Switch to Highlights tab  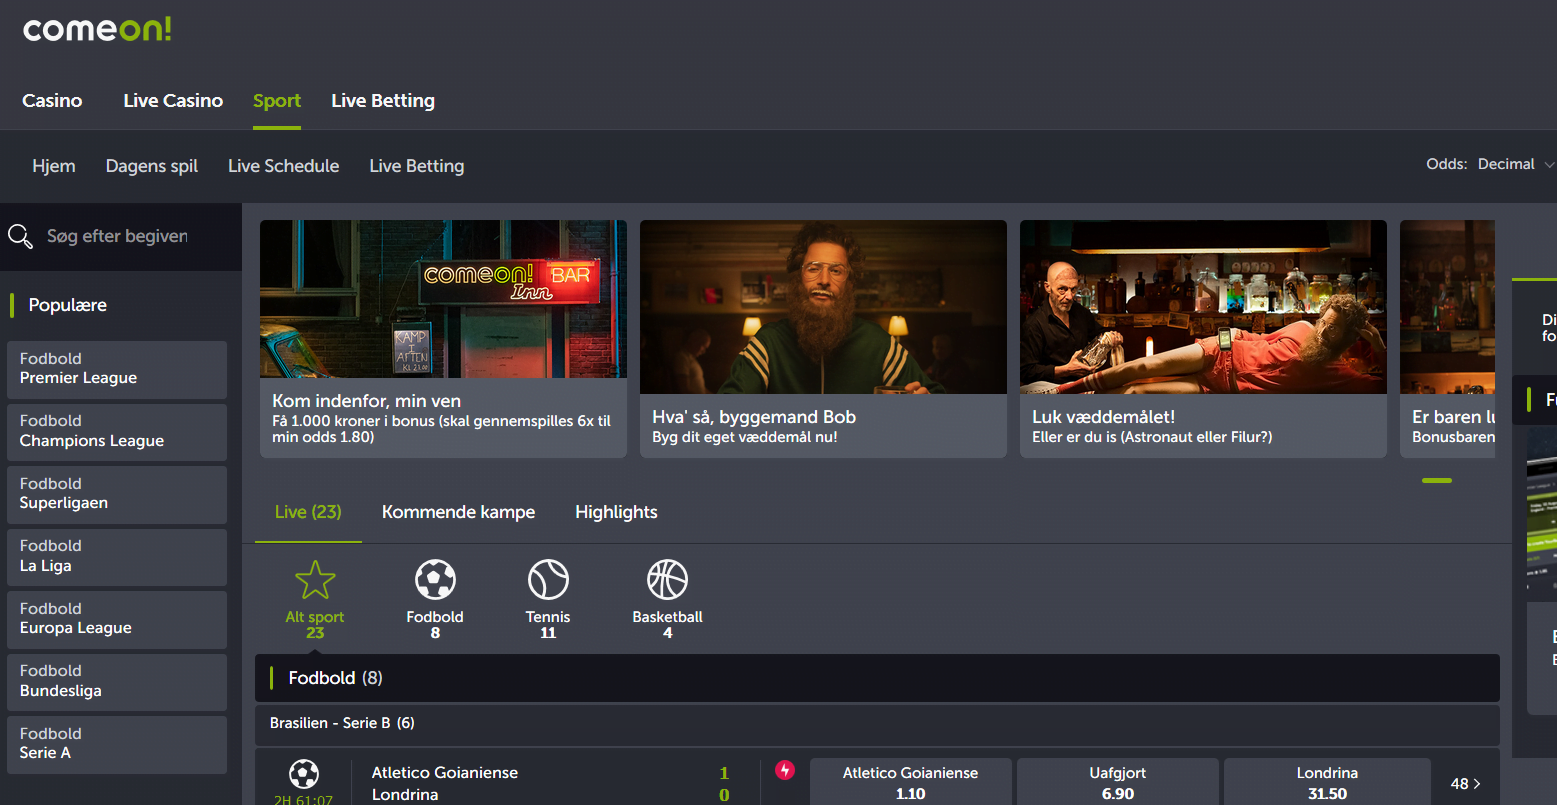(x=616, y=512)
